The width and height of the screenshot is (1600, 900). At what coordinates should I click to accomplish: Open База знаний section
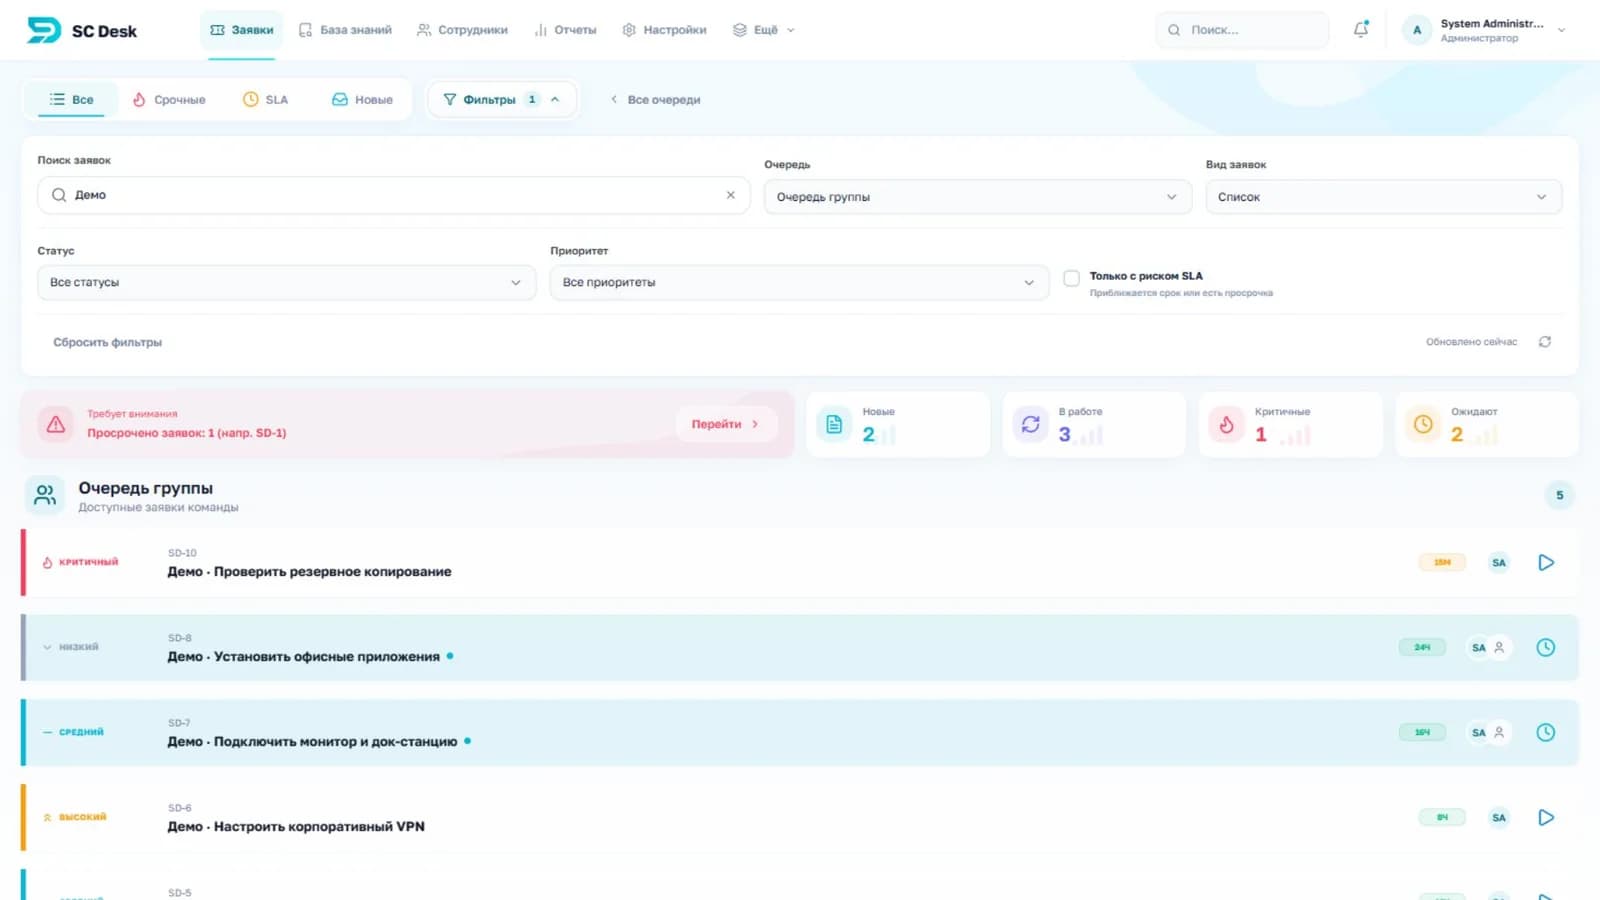(345, 30)
